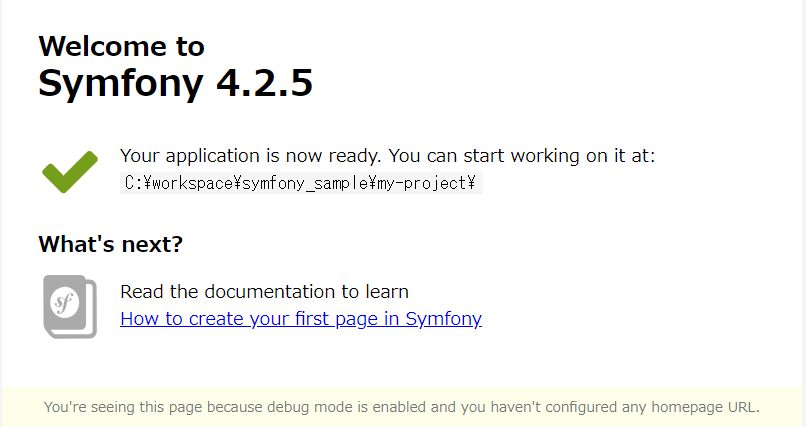806x427 pixels.
Task: Click "Your application is now ready" sentence
Action: pos(250,156)
